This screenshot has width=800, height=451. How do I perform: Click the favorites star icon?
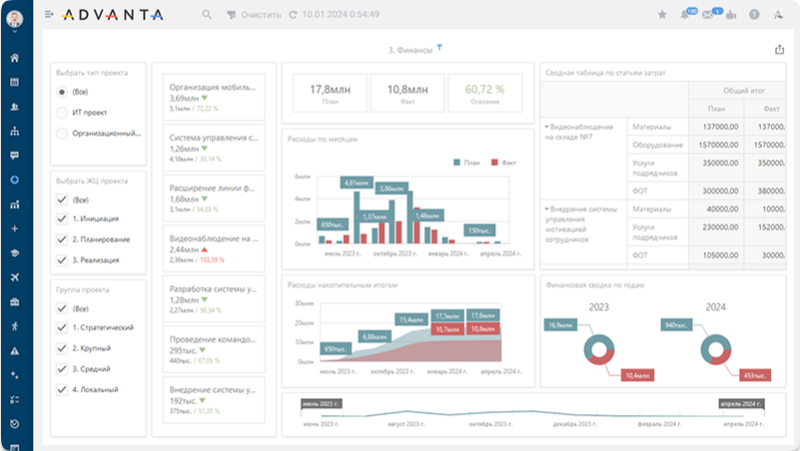click(x=662, y=15)
